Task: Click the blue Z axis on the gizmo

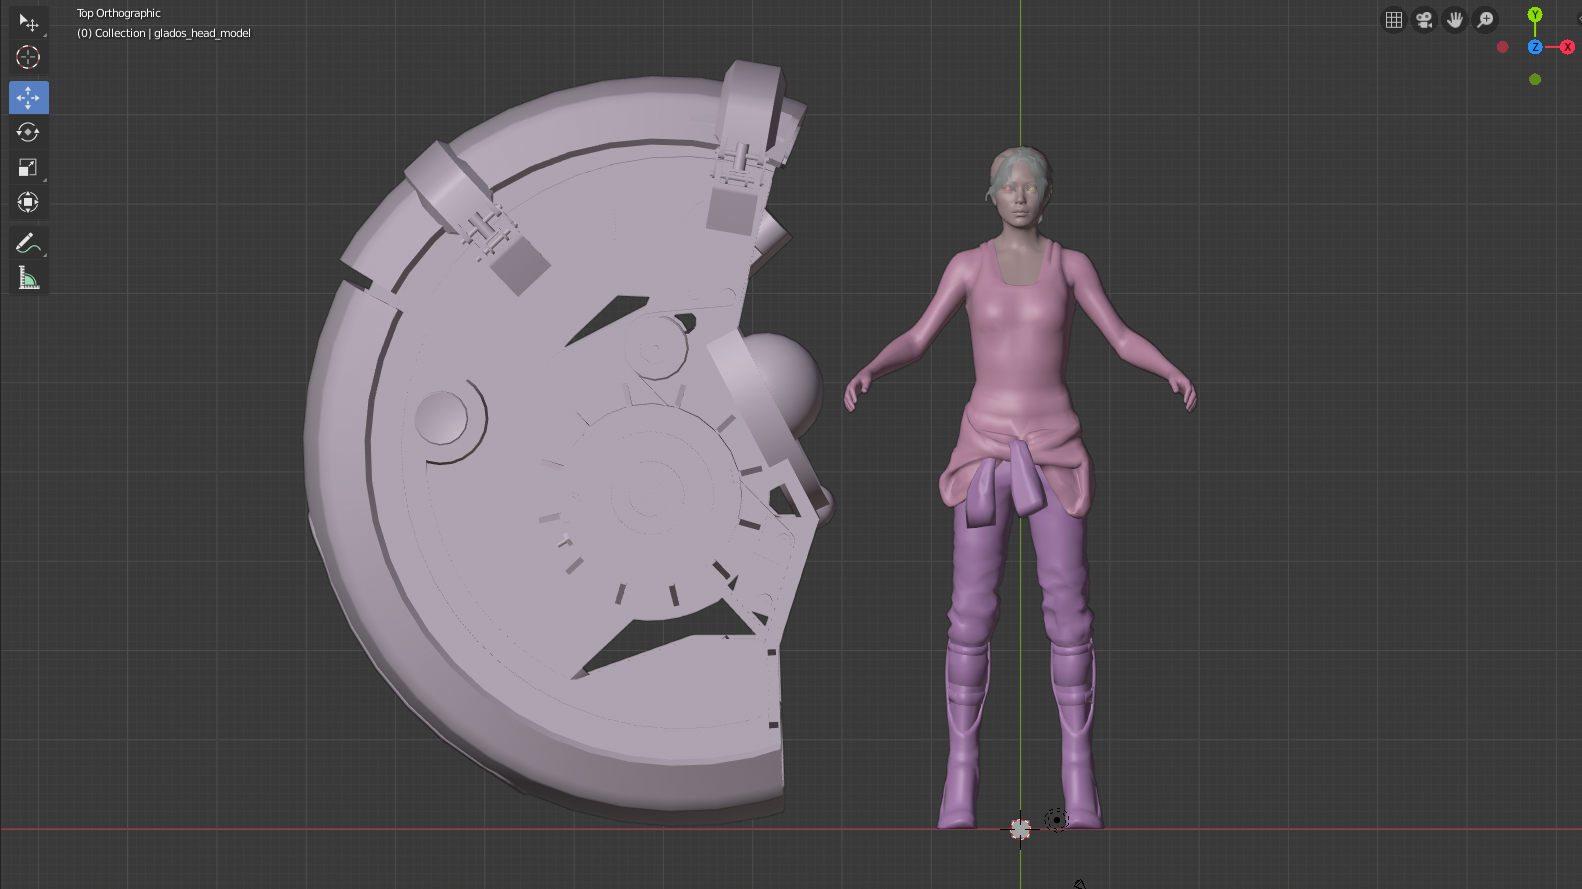Action: (1535, 47)
